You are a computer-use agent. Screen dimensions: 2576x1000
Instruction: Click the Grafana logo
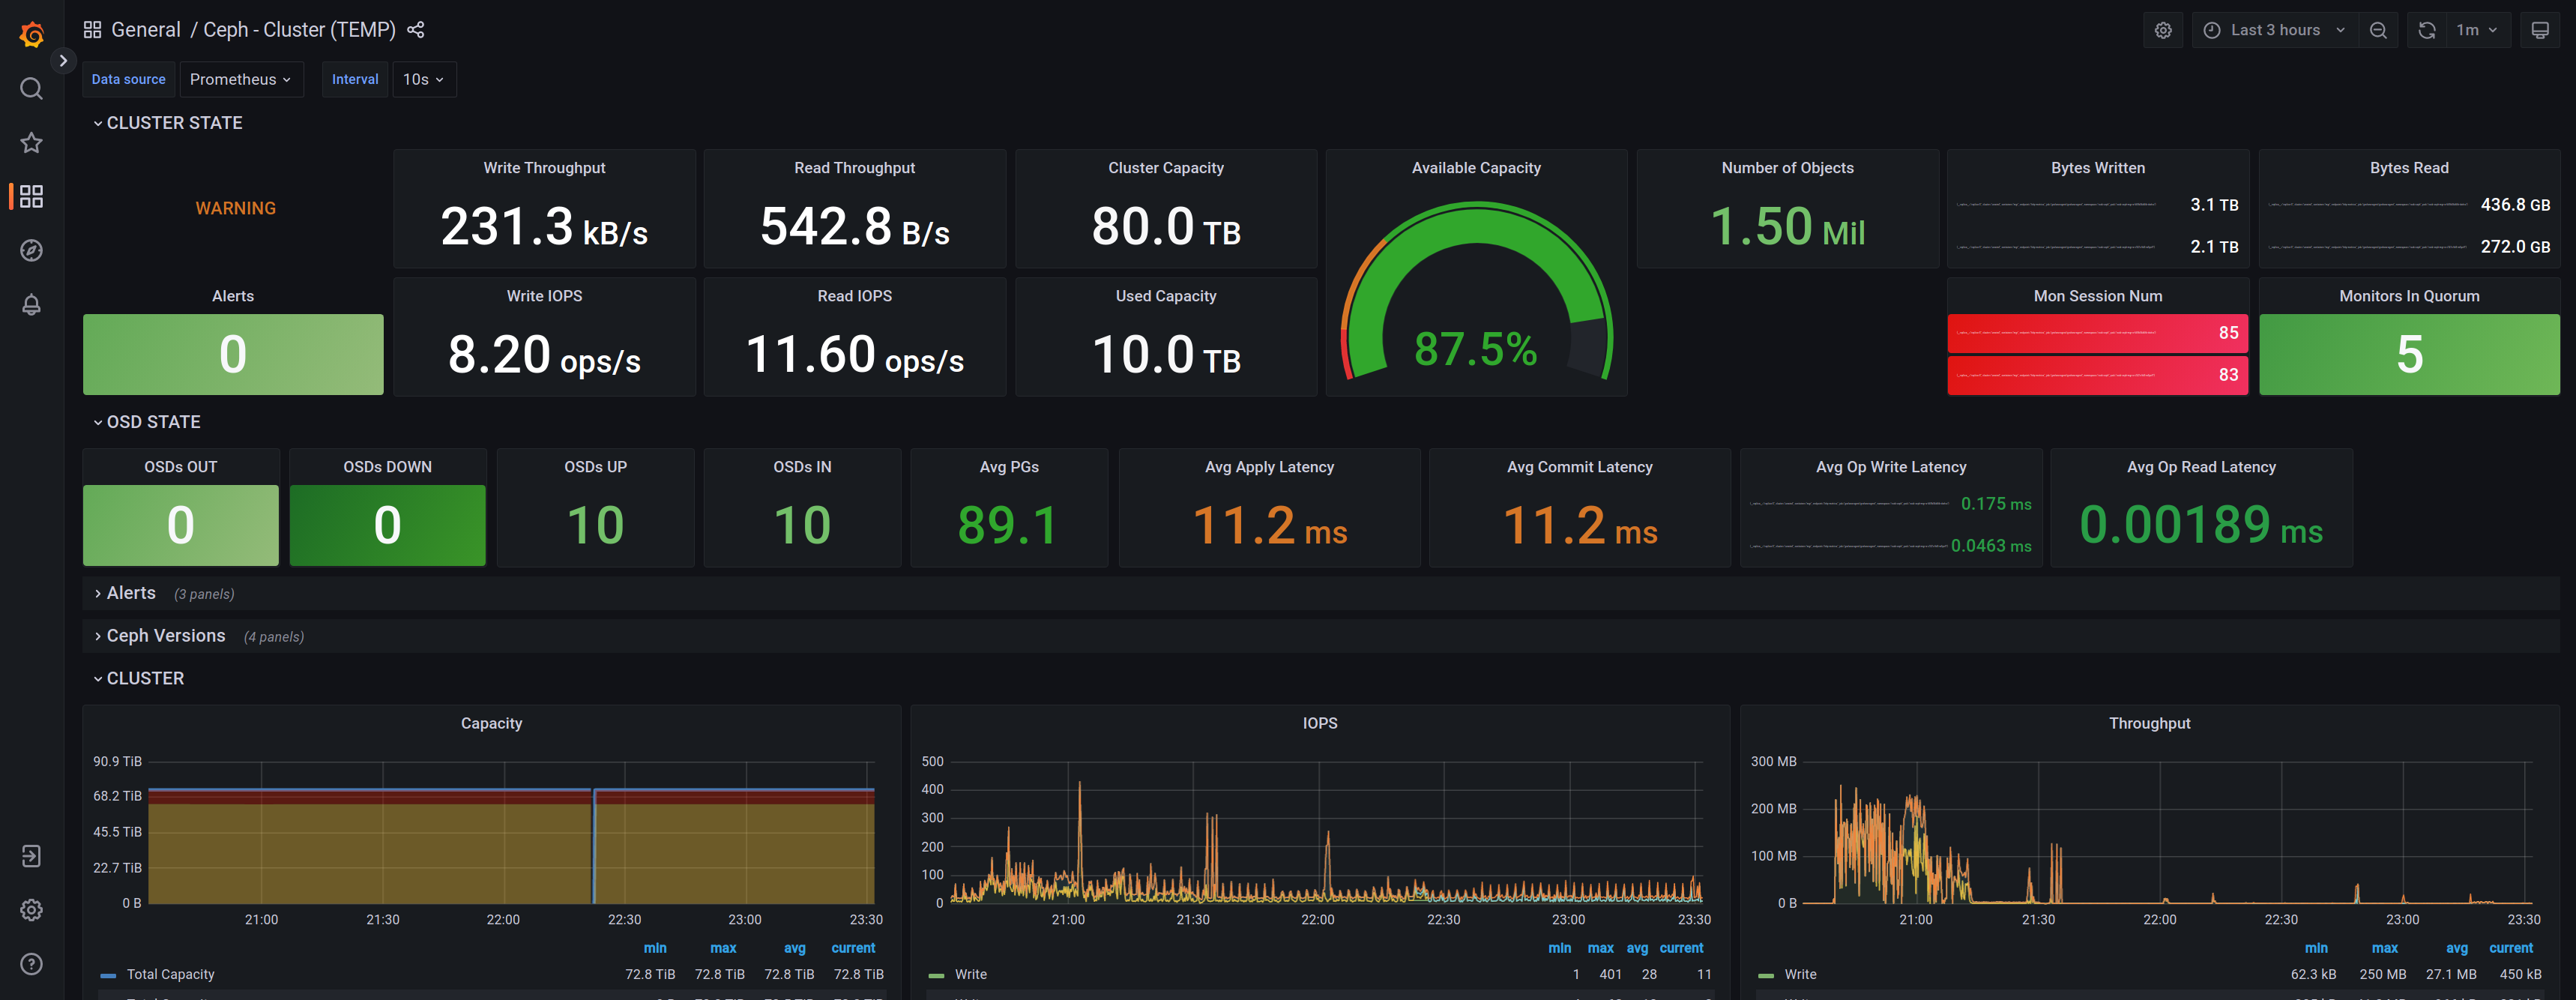coord(31,33)
